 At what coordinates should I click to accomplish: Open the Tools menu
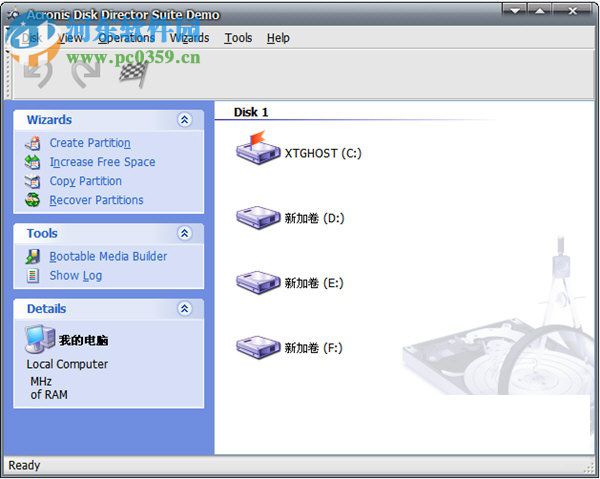tap(238, 38)
